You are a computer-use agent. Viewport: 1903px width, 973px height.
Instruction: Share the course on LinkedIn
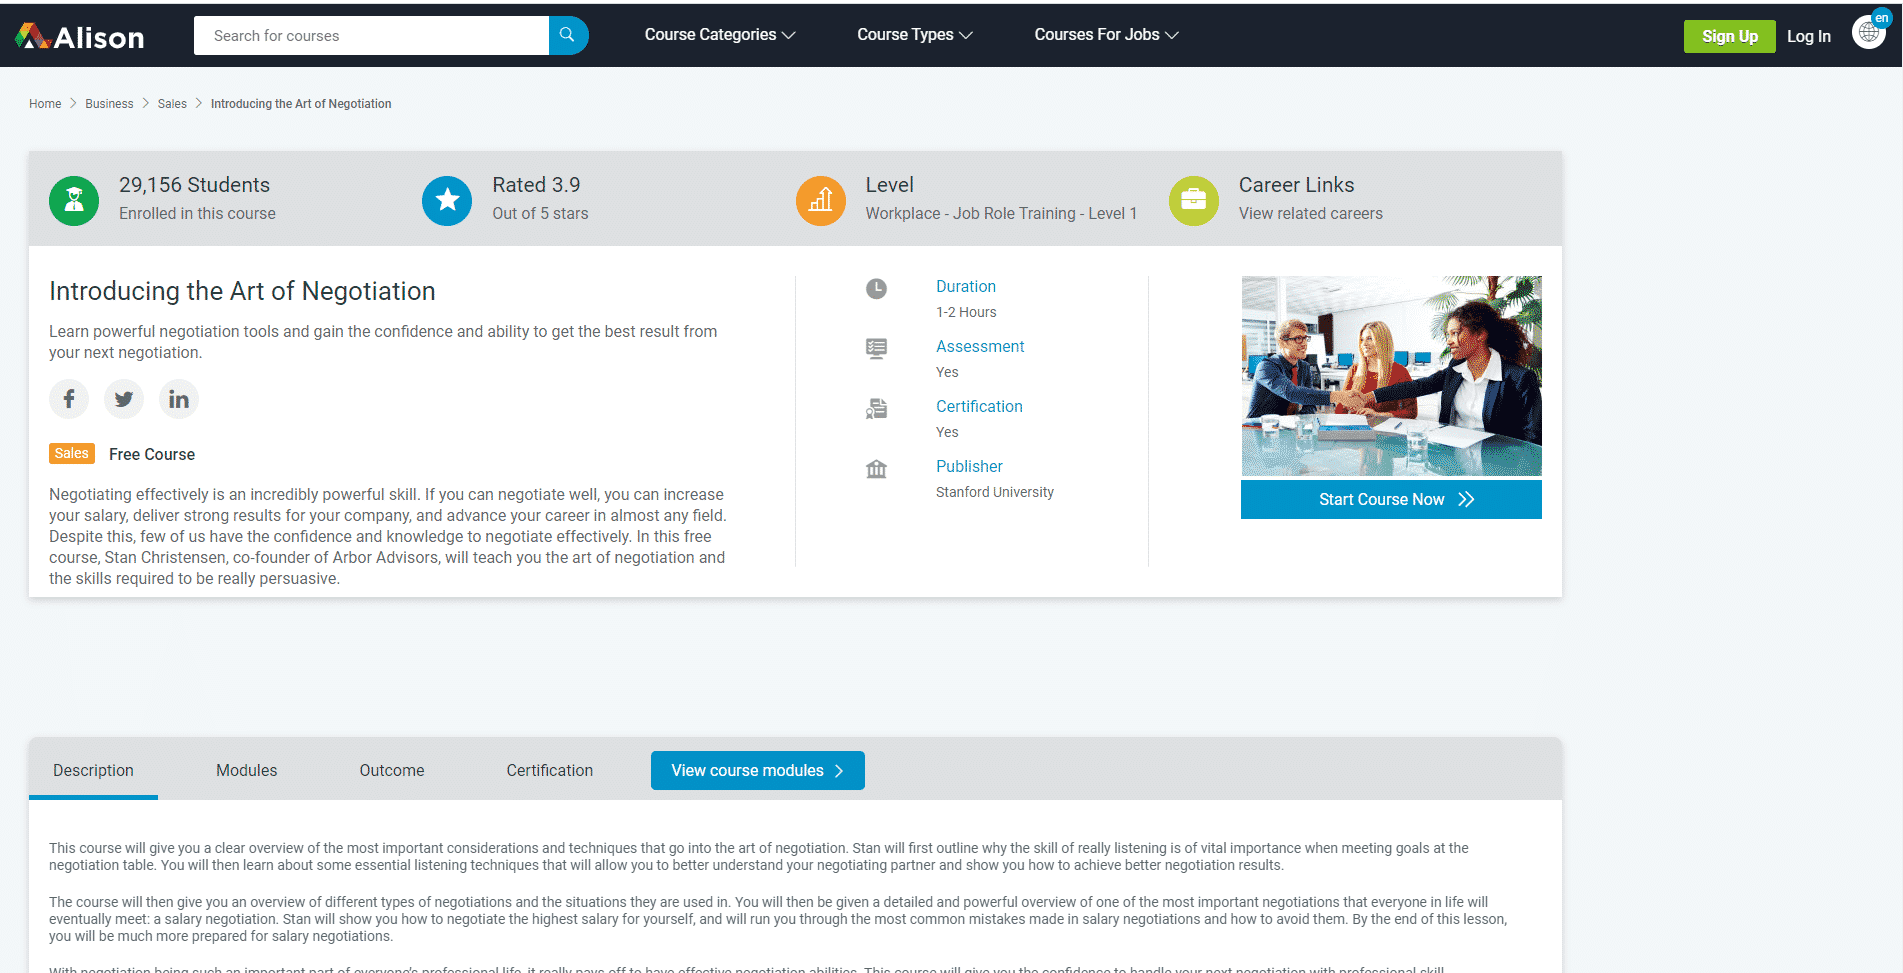point(179,399)
